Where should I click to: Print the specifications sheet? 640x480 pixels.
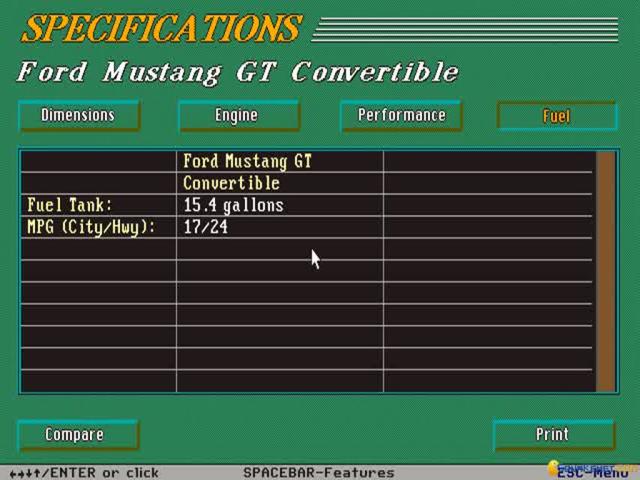(553, 435)
